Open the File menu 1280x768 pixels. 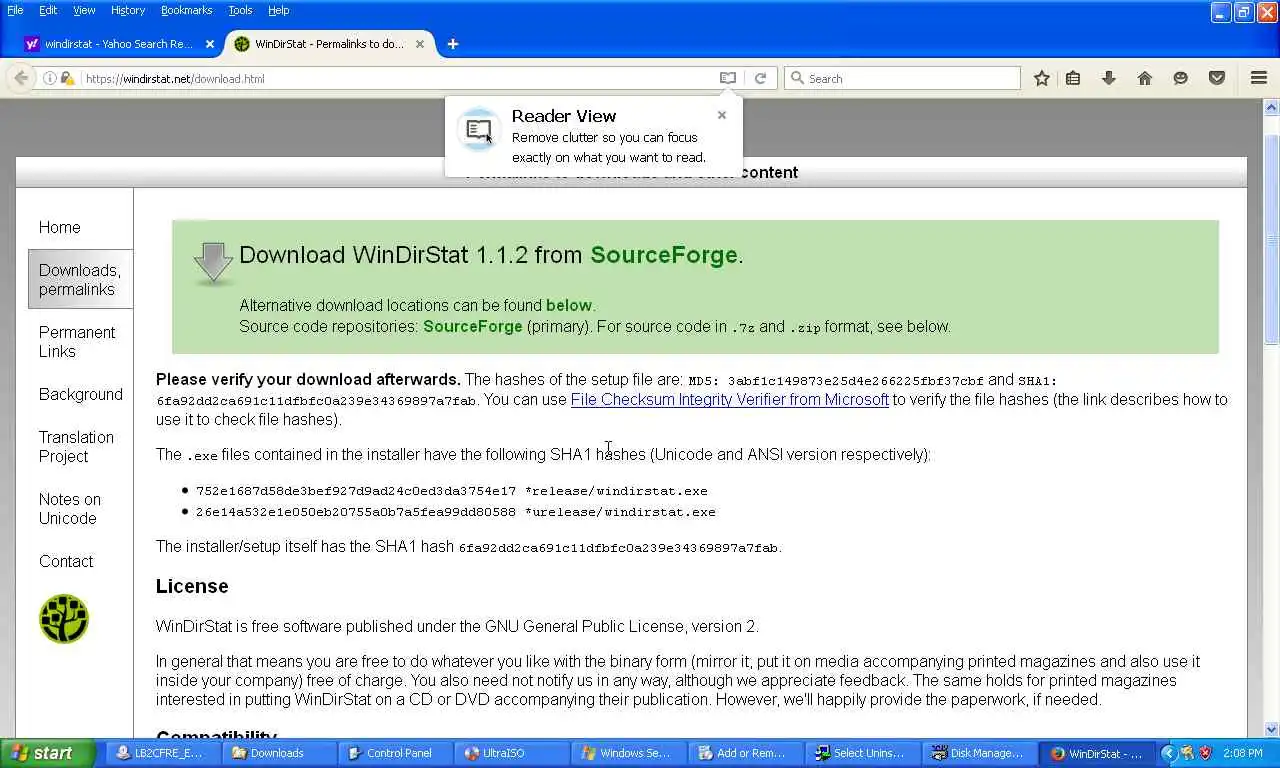pyautogui.click(x=15, y=10)
